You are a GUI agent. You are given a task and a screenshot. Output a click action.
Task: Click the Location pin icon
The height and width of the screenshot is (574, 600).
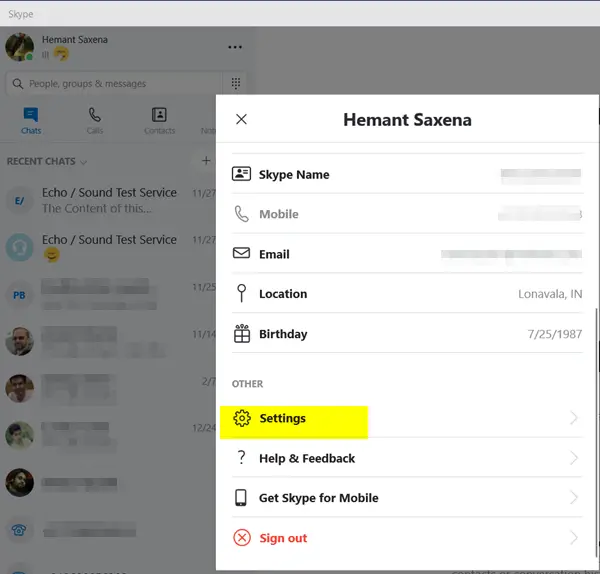click(241, 293)
